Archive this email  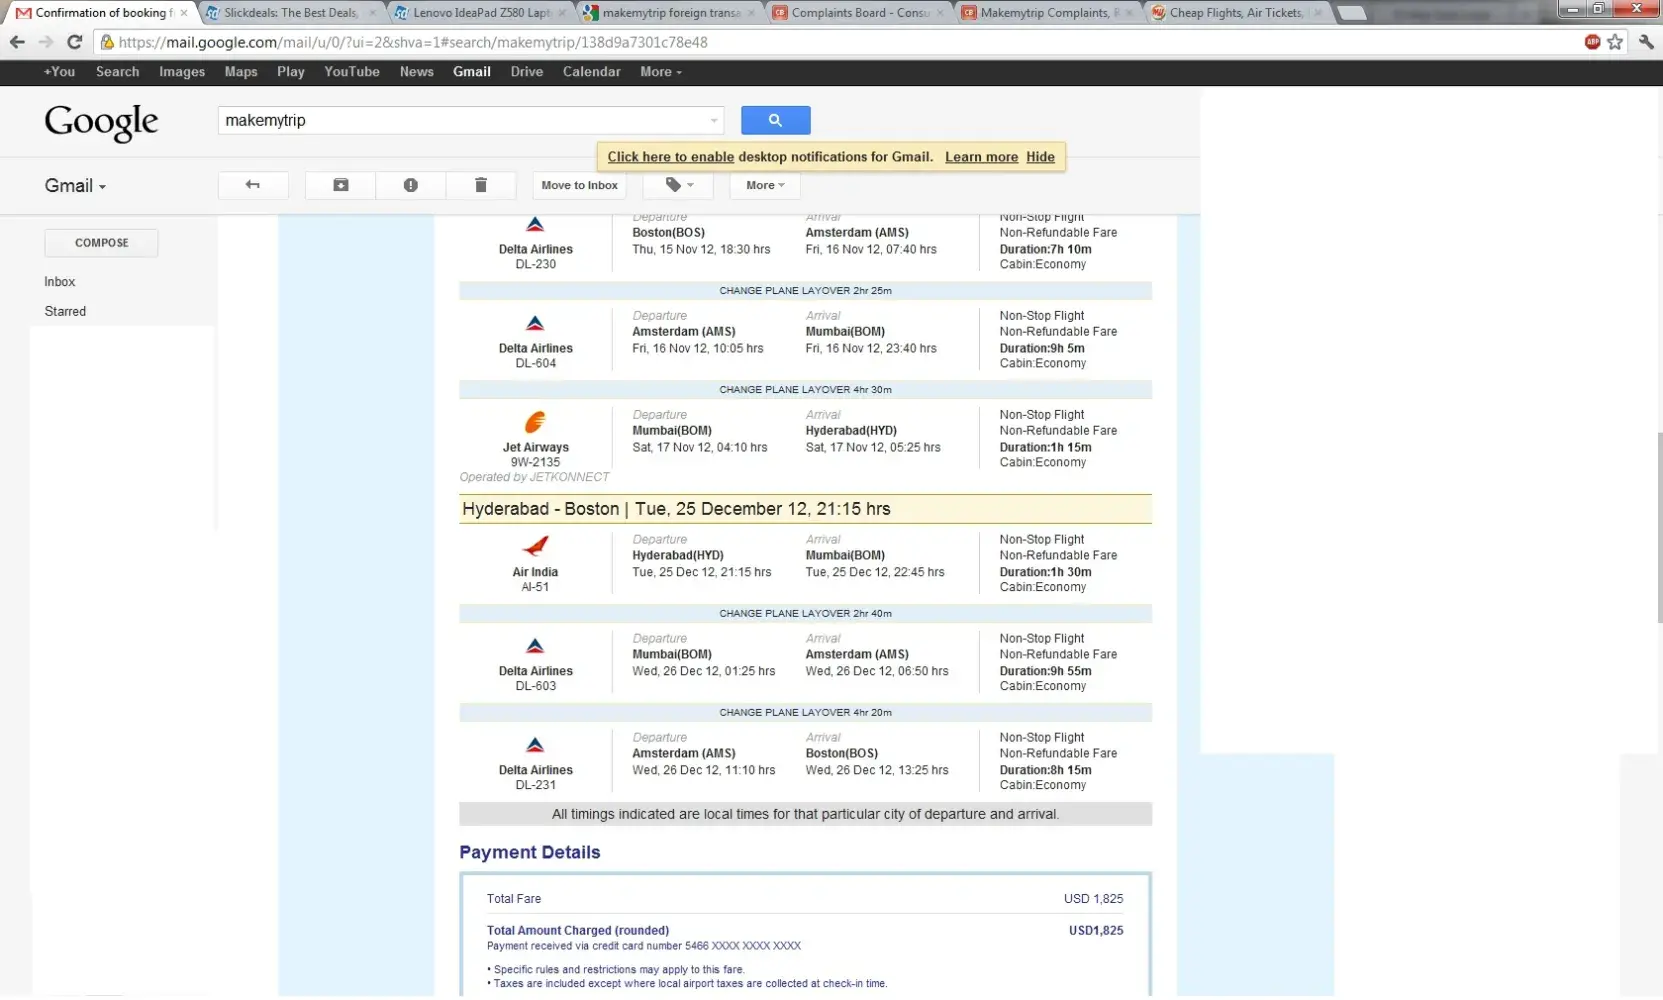tap(341, 185)
